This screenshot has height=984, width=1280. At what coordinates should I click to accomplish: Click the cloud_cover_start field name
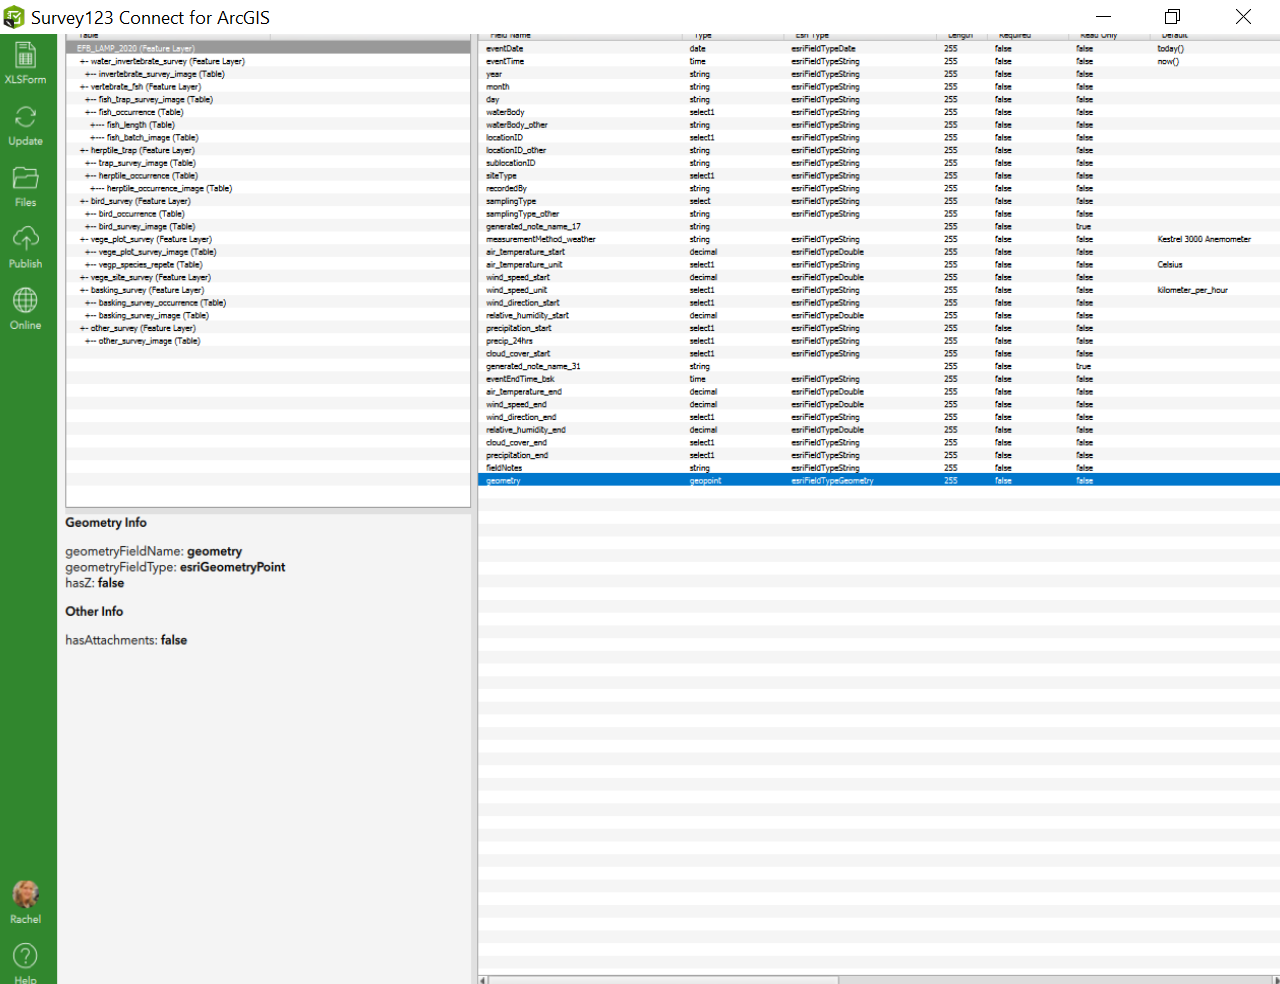518,354
